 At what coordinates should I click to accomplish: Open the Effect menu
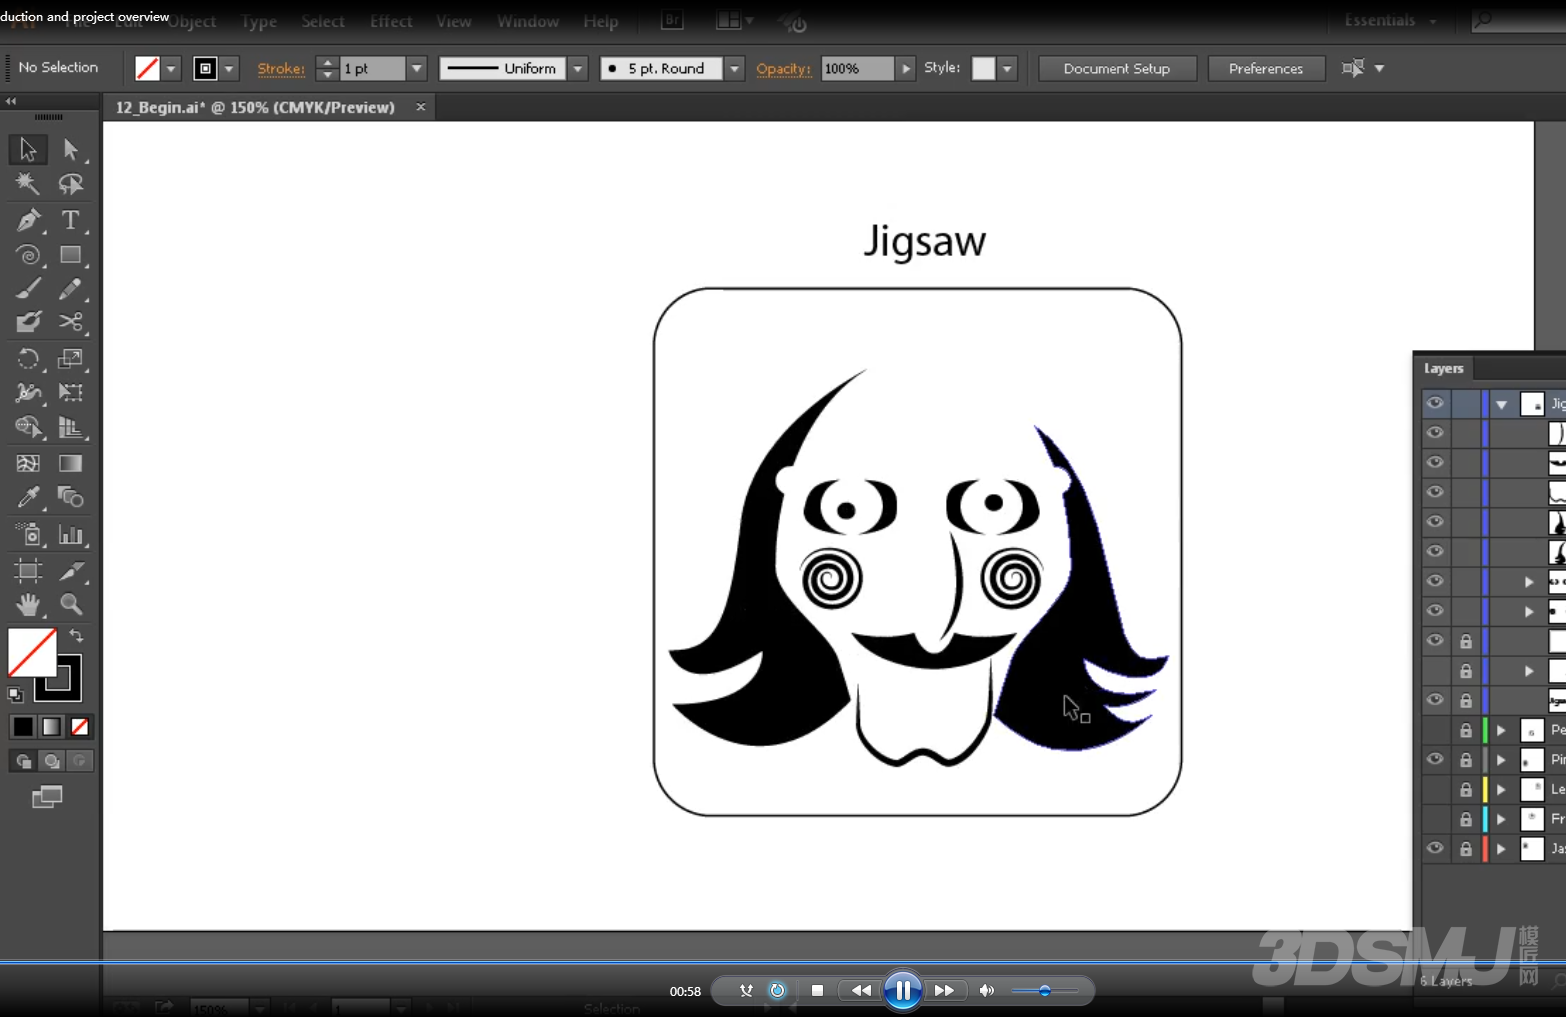(391, 21)
